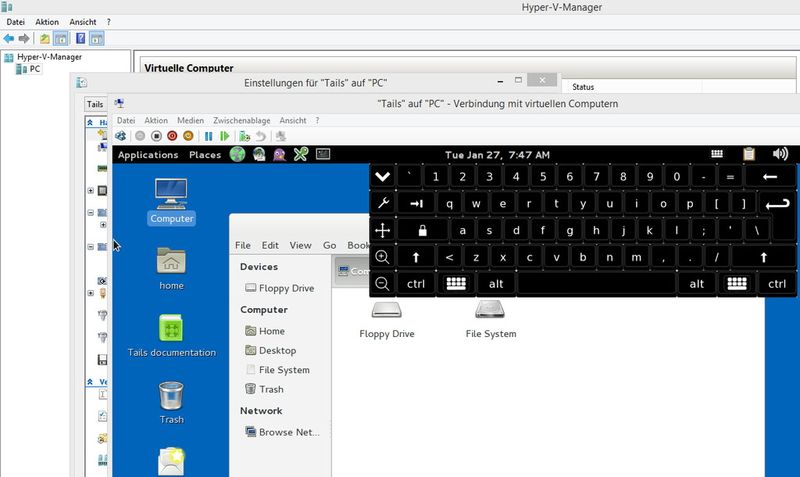The width and height of the screenshot is (800, 477).
Task: Click the Turn Off (stop square) VM icon
Action: (x=157, y=136)
